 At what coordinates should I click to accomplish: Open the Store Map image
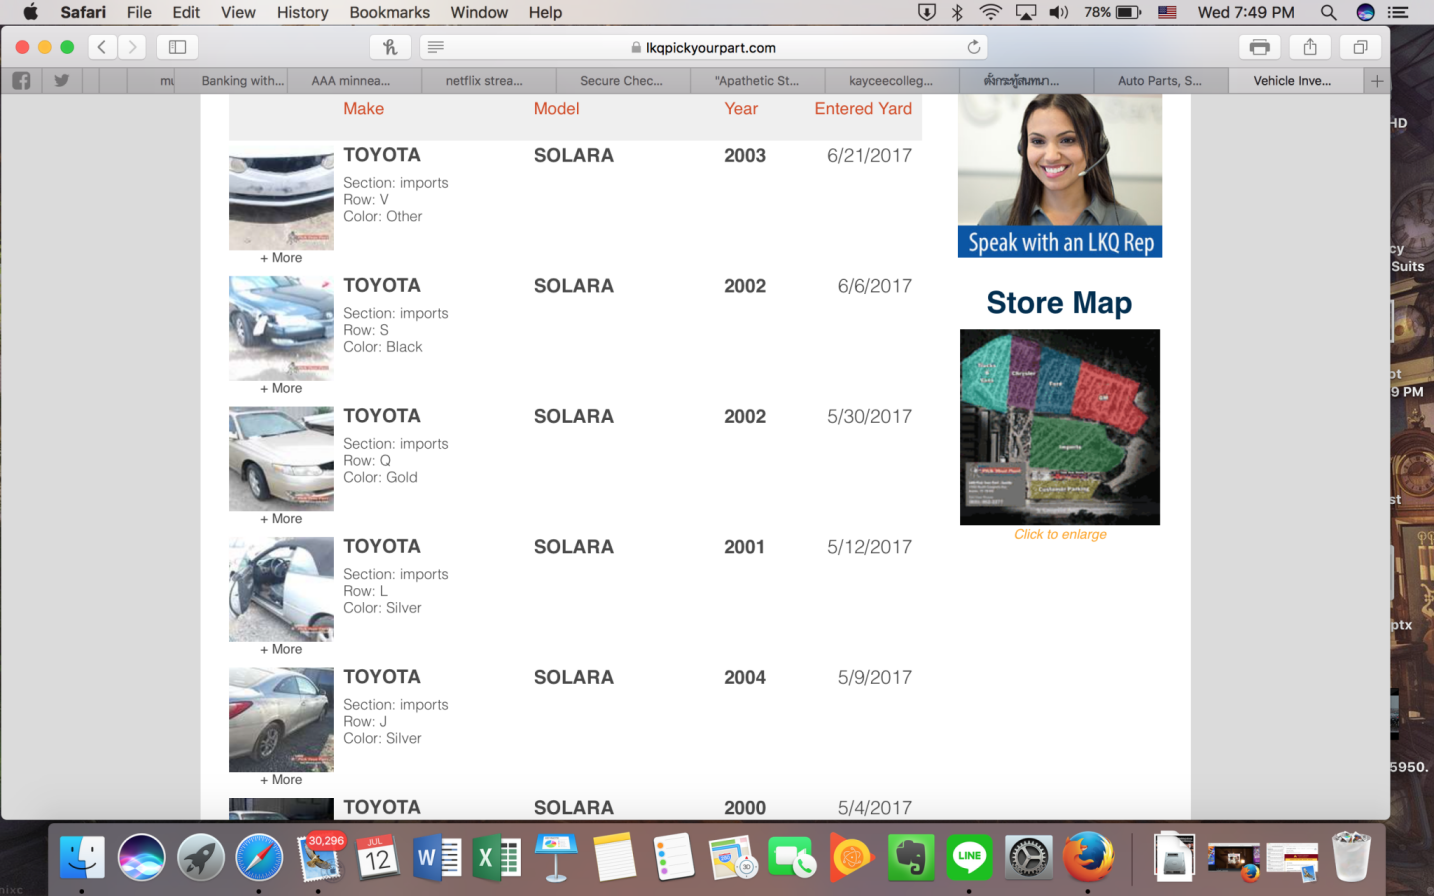[1060, 427]
